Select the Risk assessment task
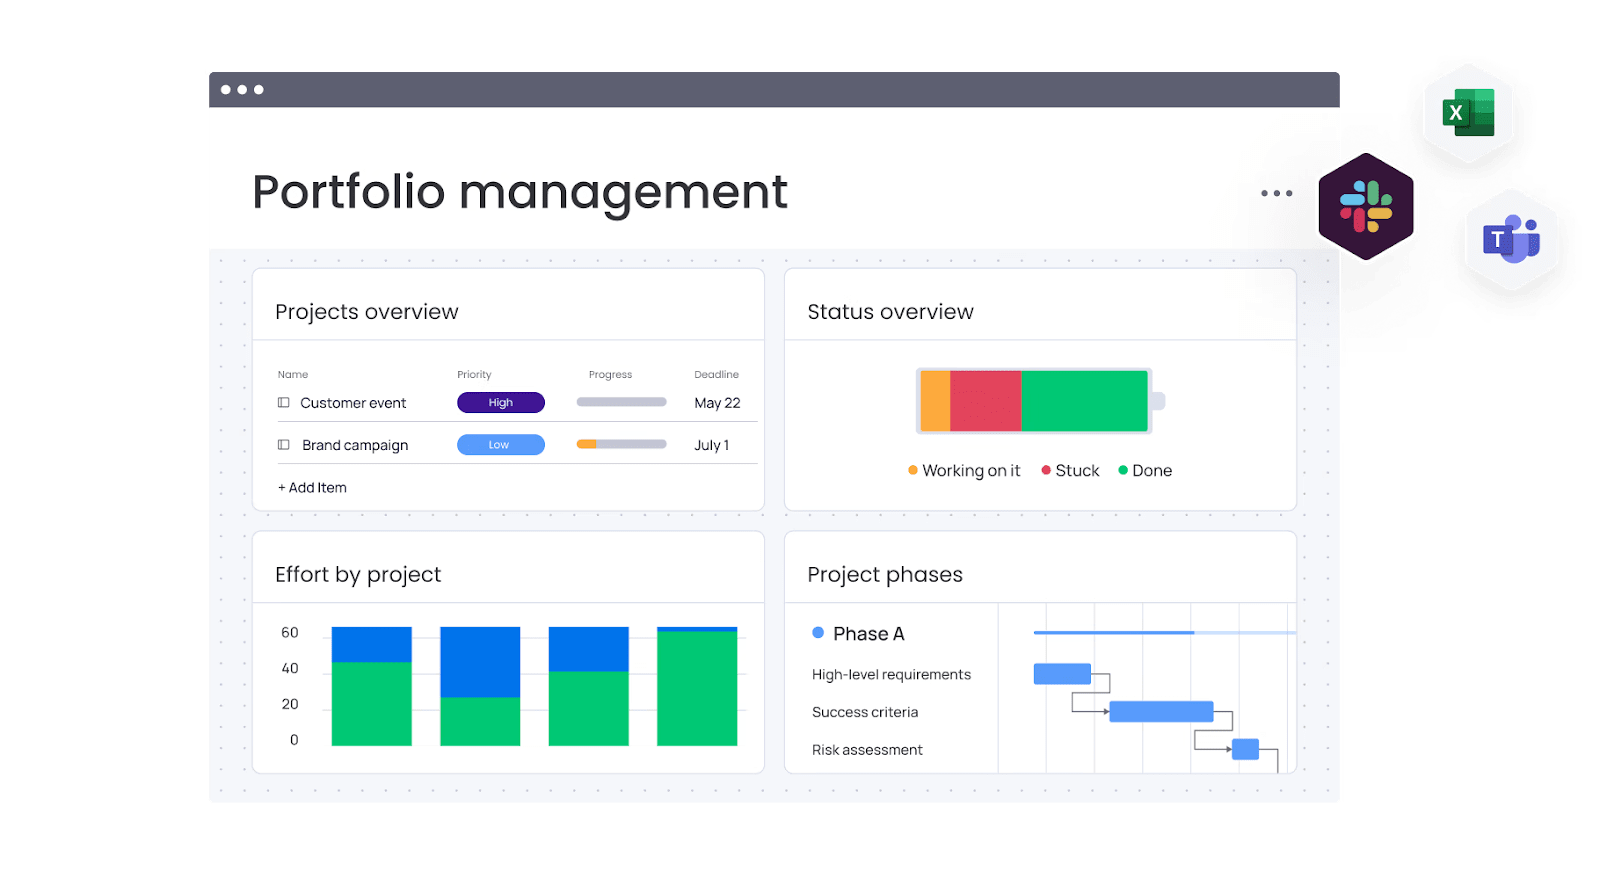The width and height of the screenshot is (1600, 879). [x=867, y=750]
